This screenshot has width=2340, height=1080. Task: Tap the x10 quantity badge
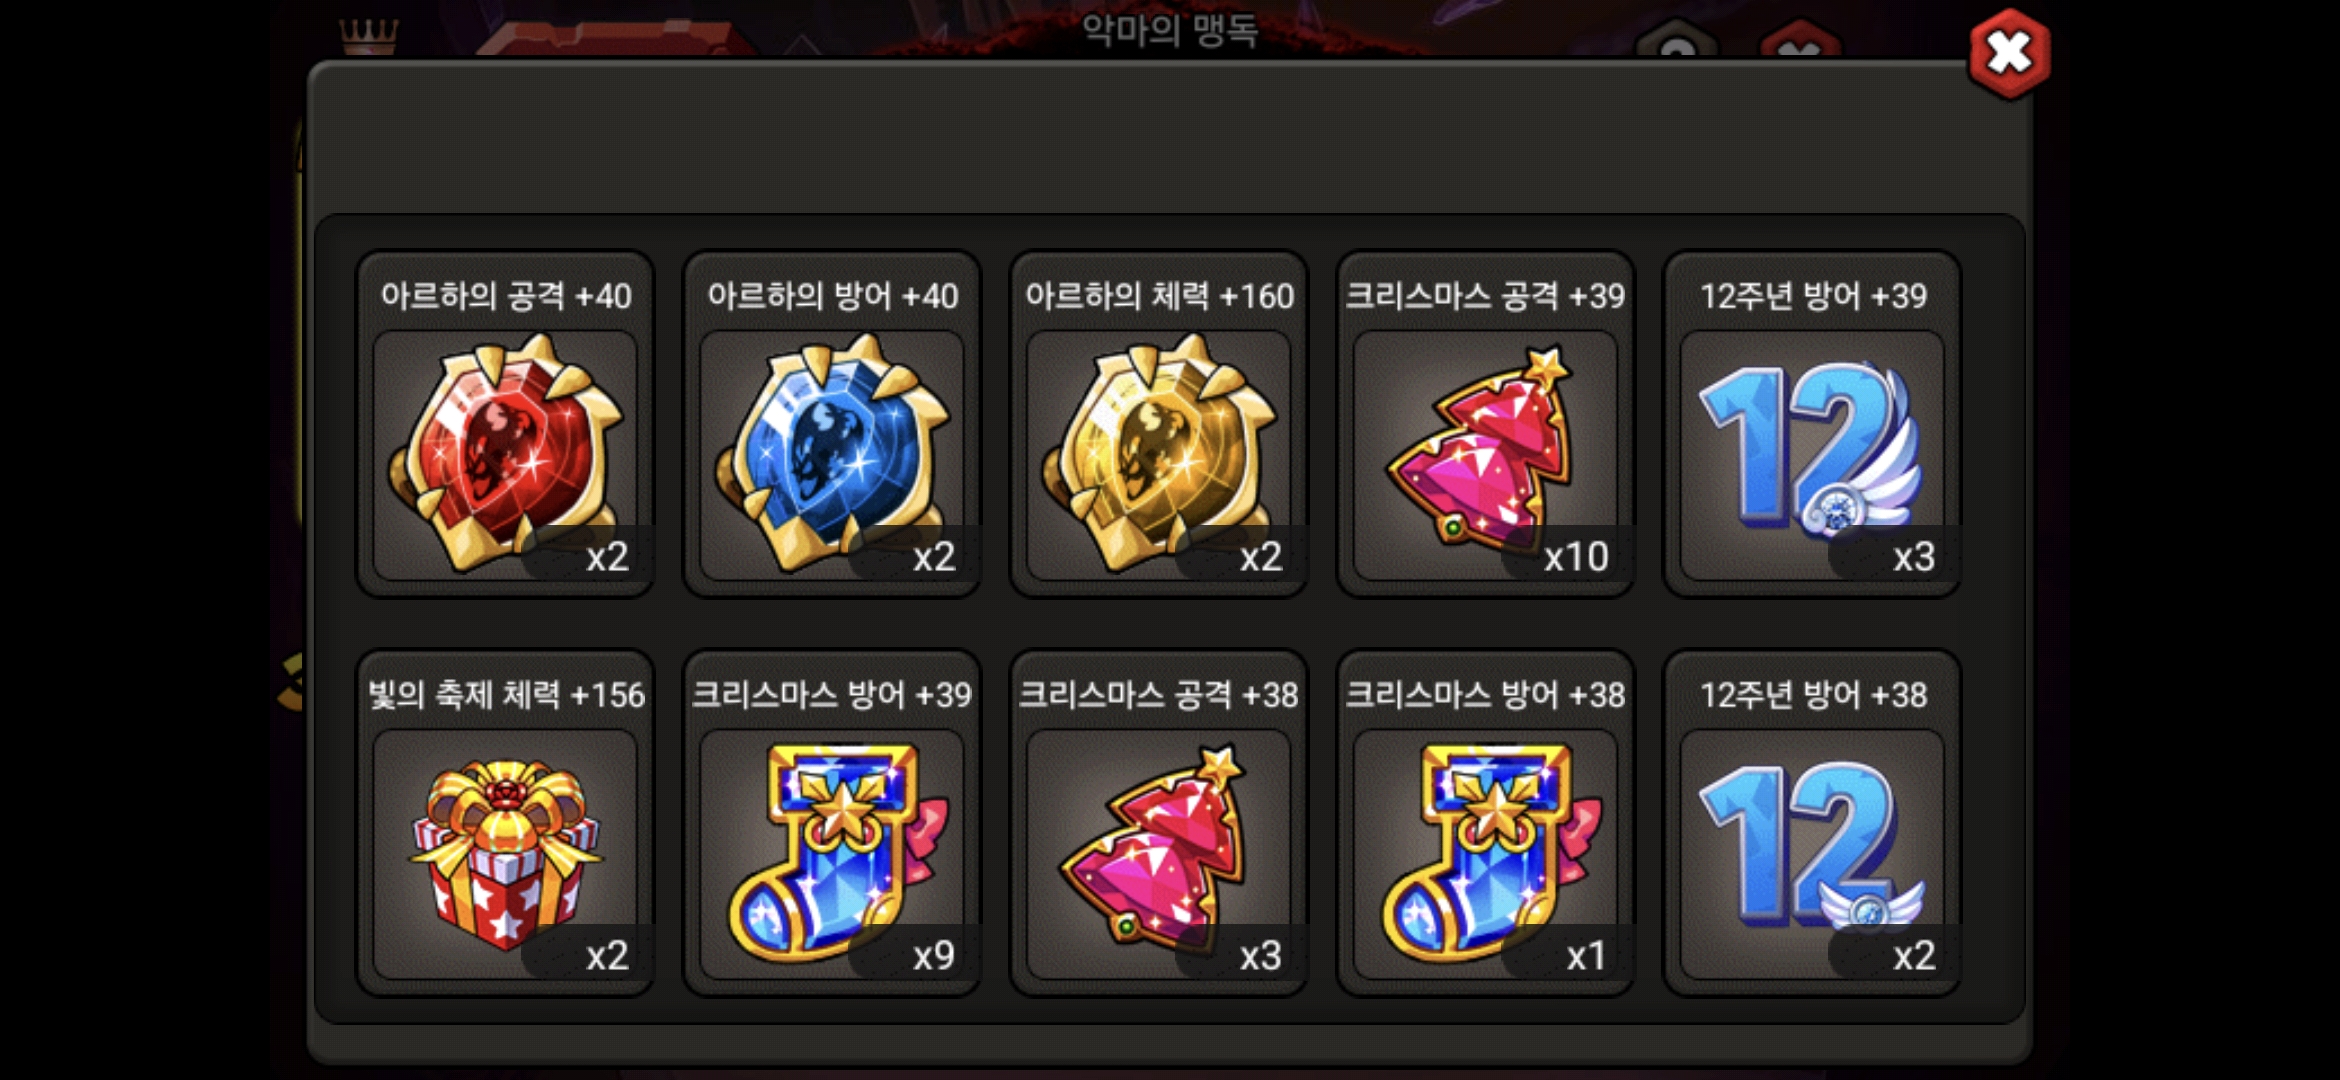(x=1575, y=556)
